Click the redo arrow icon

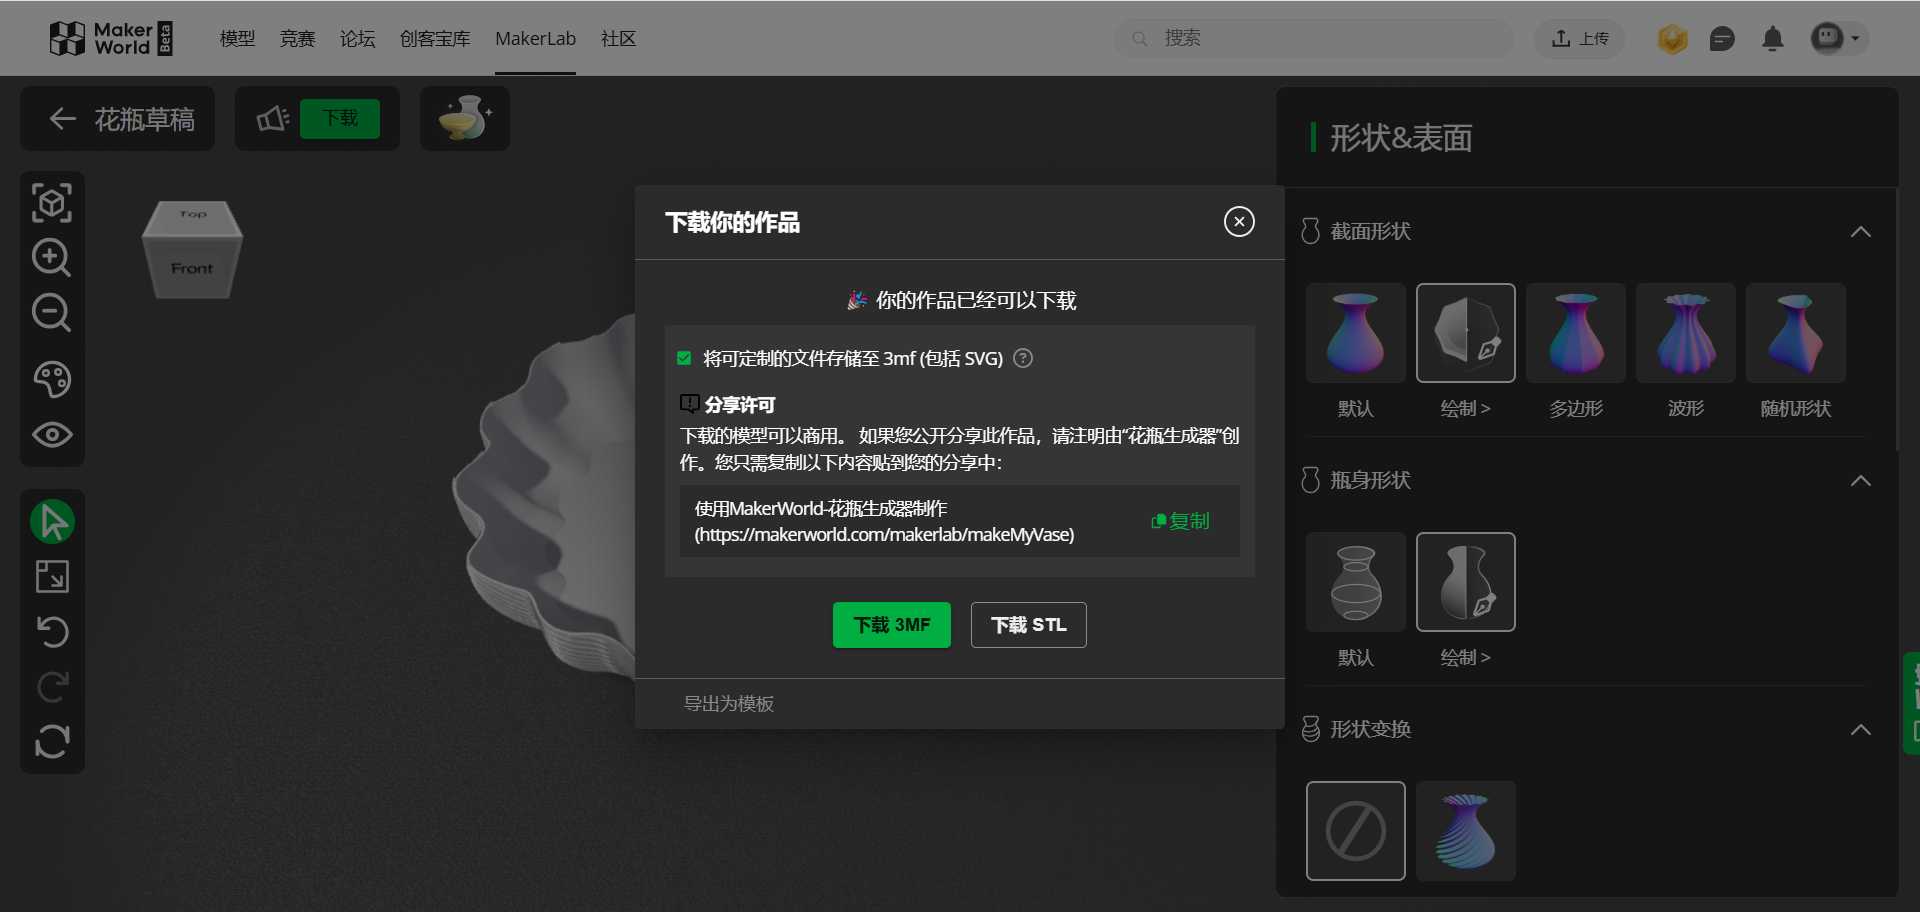click(x=52, y=687)
